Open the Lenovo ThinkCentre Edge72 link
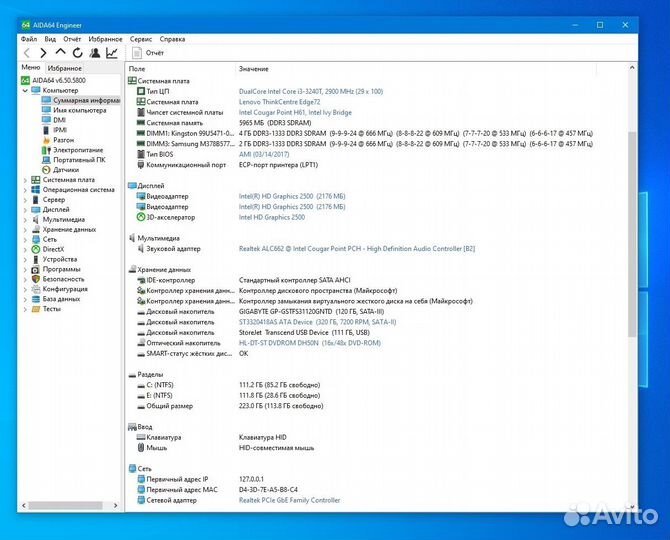This screenshot has height=540, width=670. pyautogui.click(x=279, y=102)
